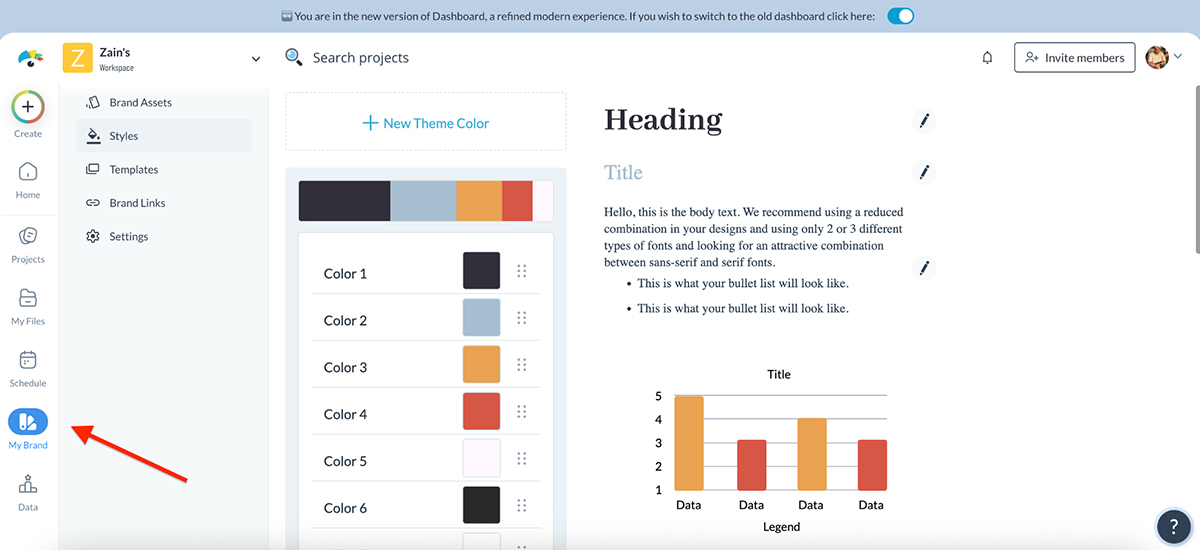Open the Brand Assets menu item
1200x550 pixels.
pos(140,102)
